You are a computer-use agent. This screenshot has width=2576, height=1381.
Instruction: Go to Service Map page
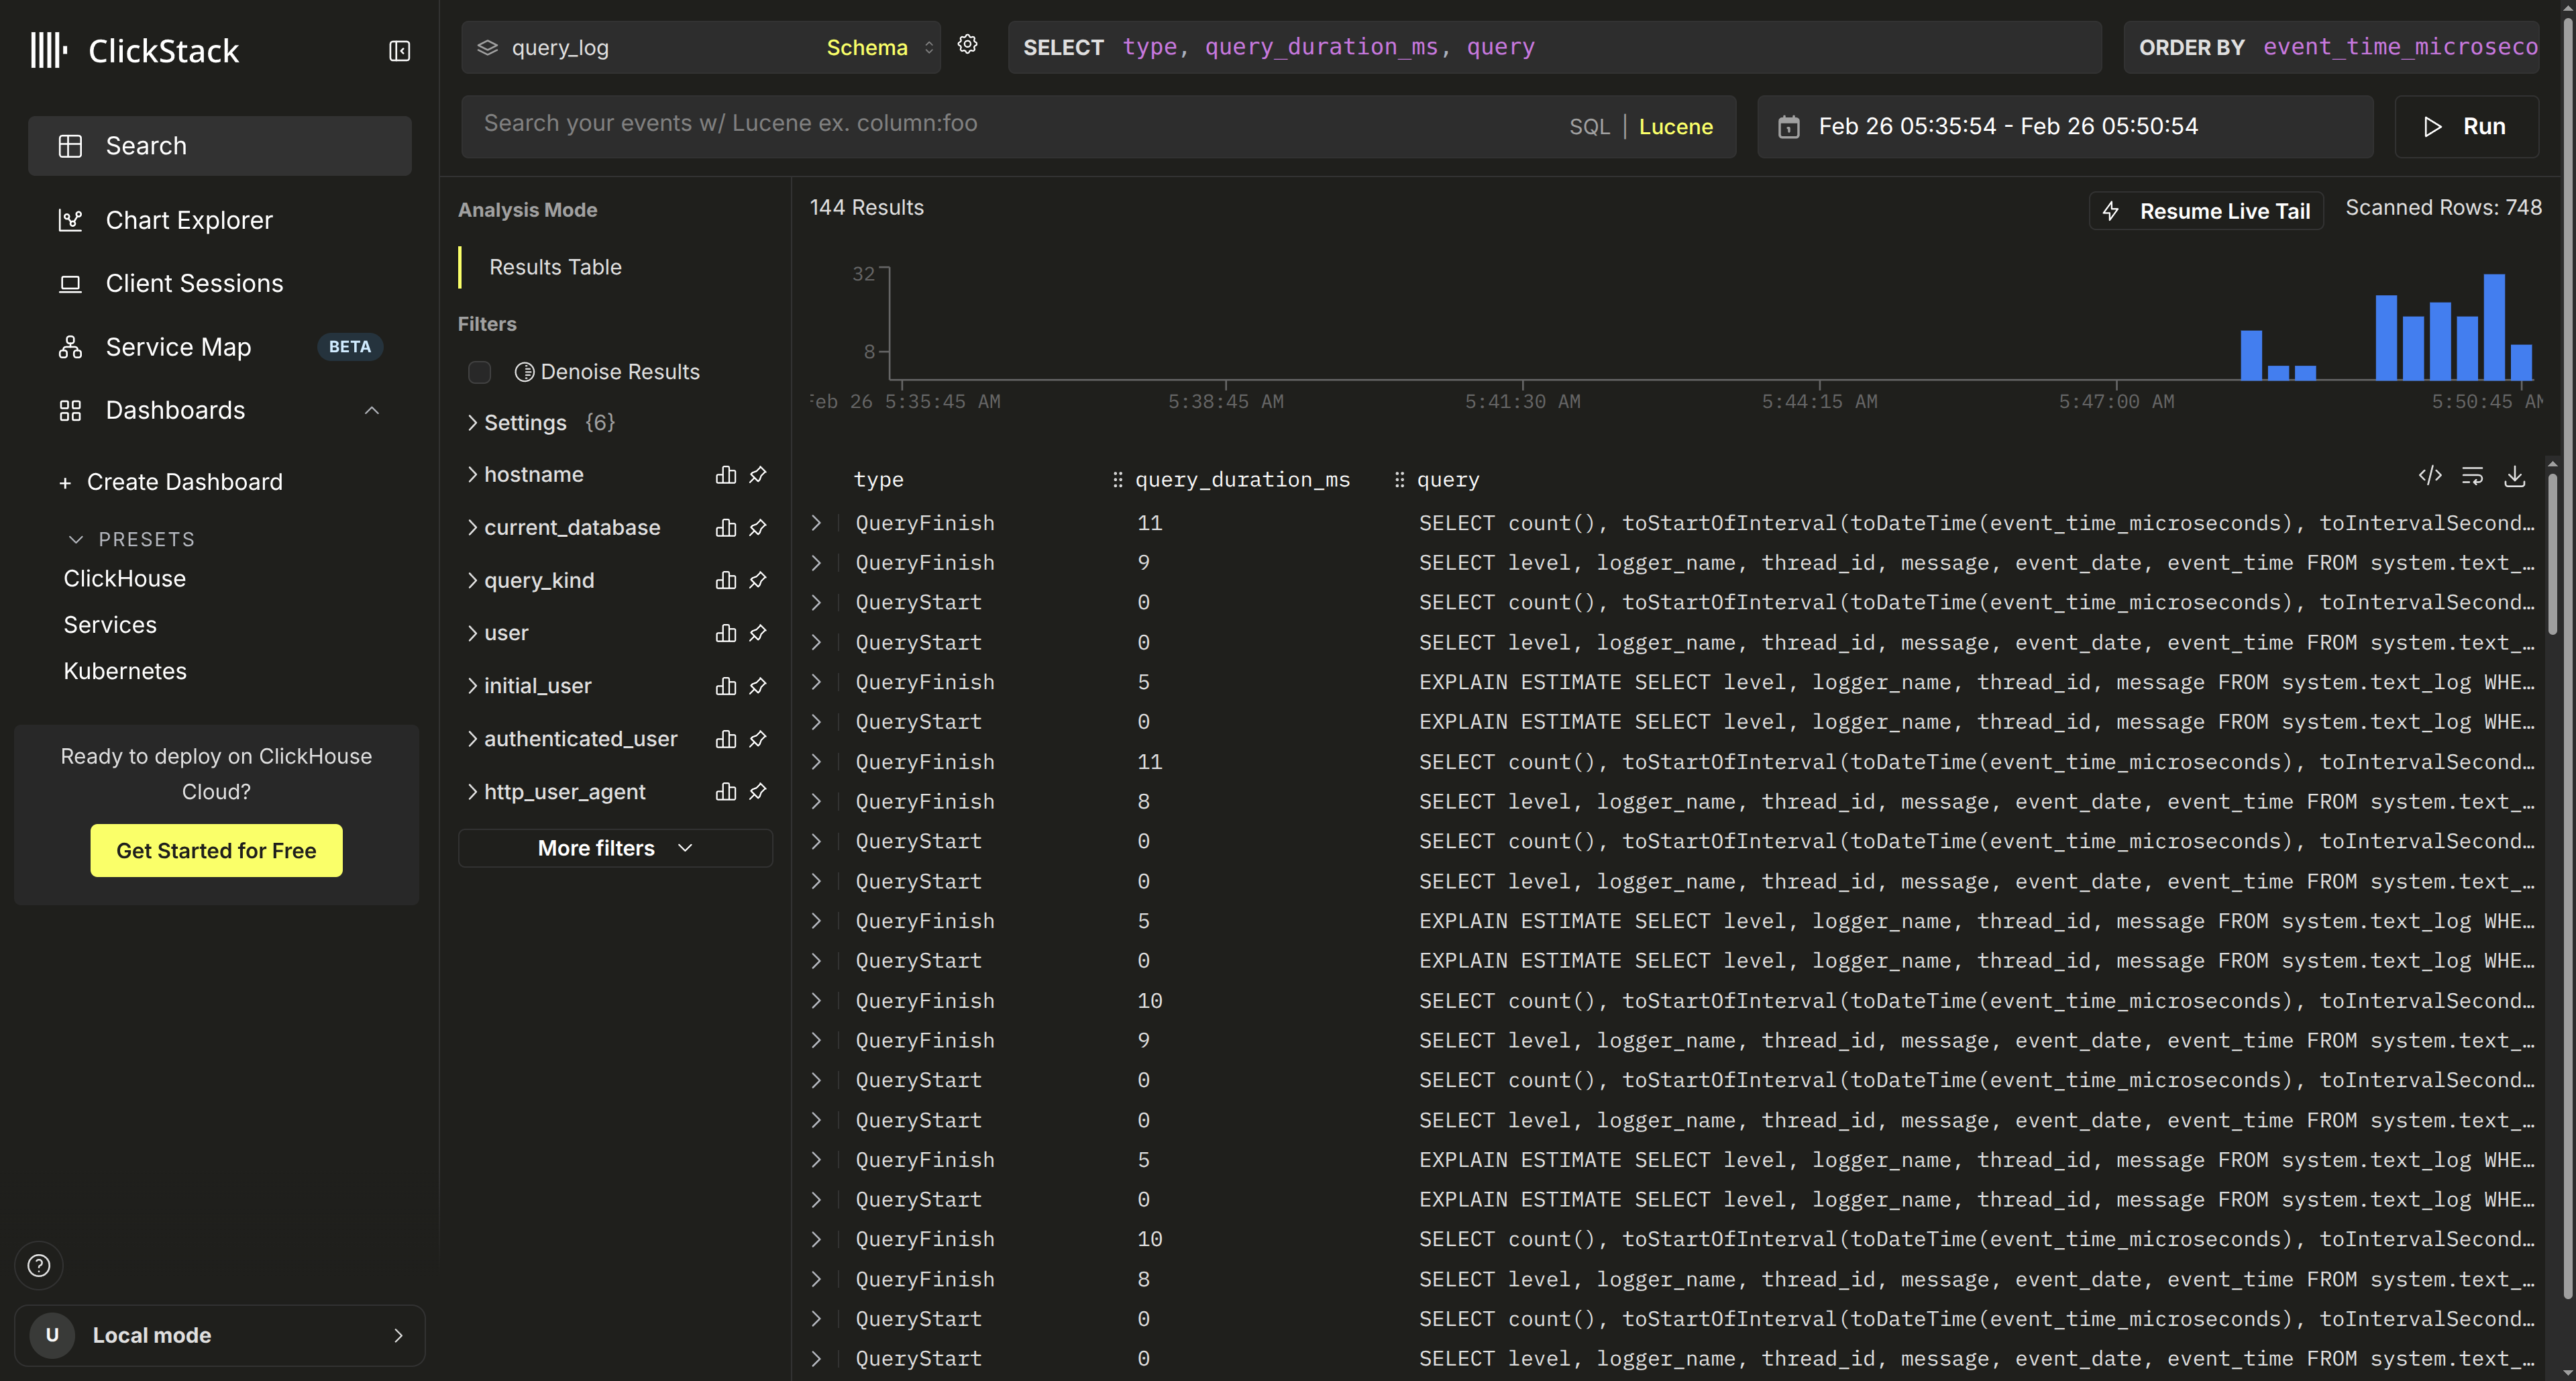pyautogui.click(x=178, y=347)
